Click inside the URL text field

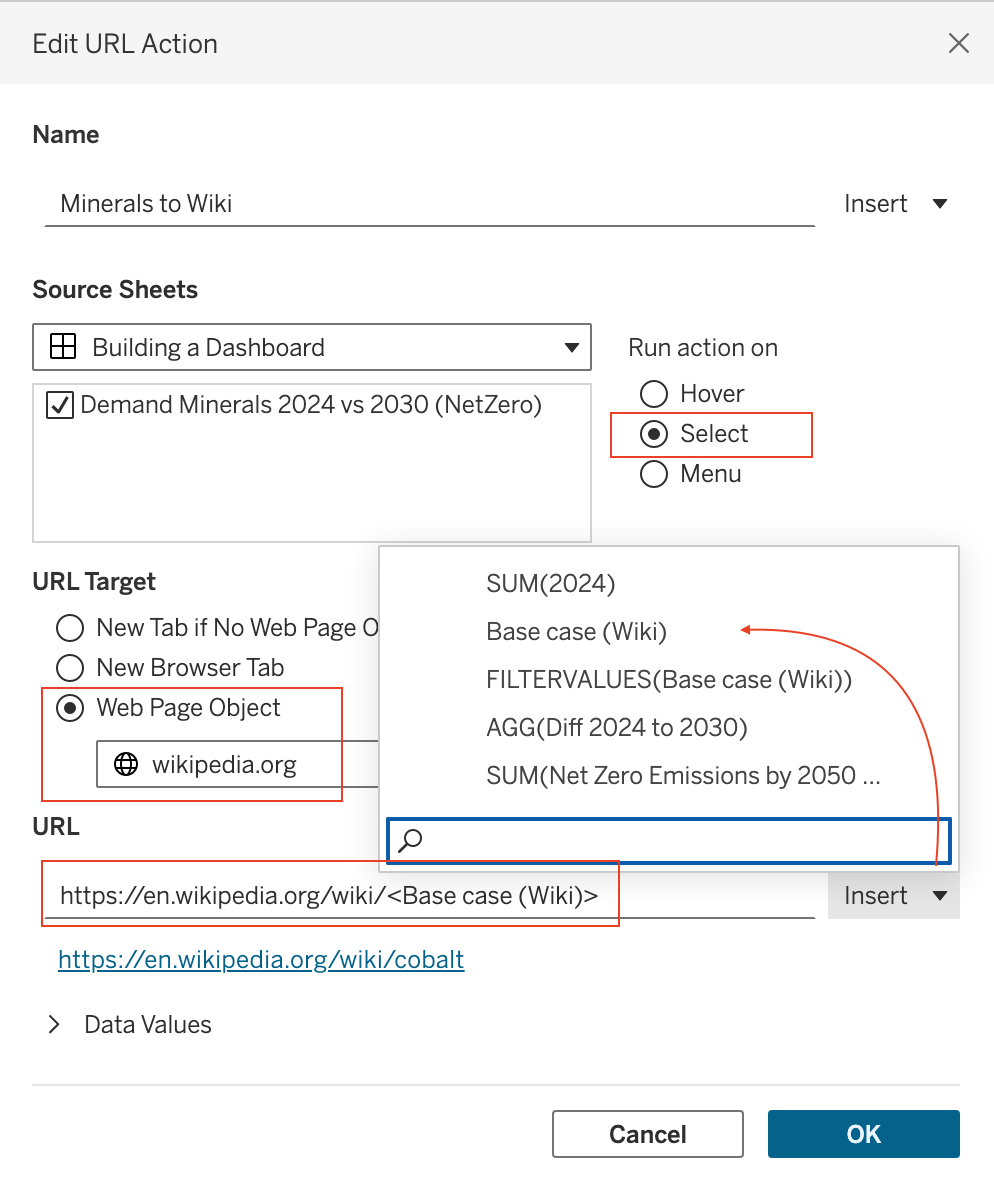click(x=430, y=896)
